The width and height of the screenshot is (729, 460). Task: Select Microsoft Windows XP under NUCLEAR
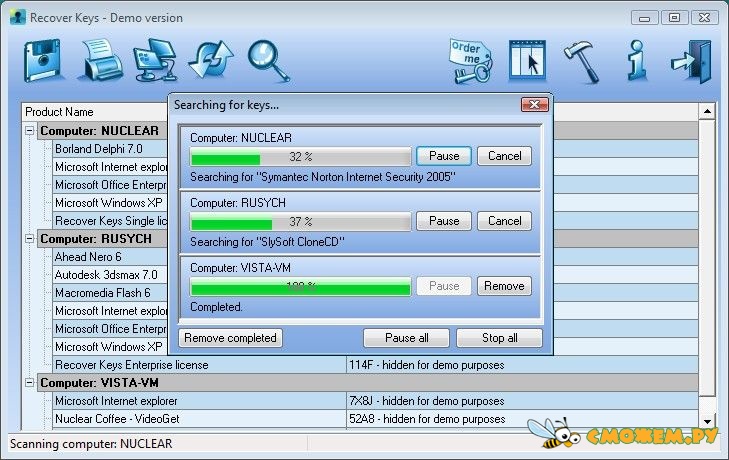(x=108, y=203)
